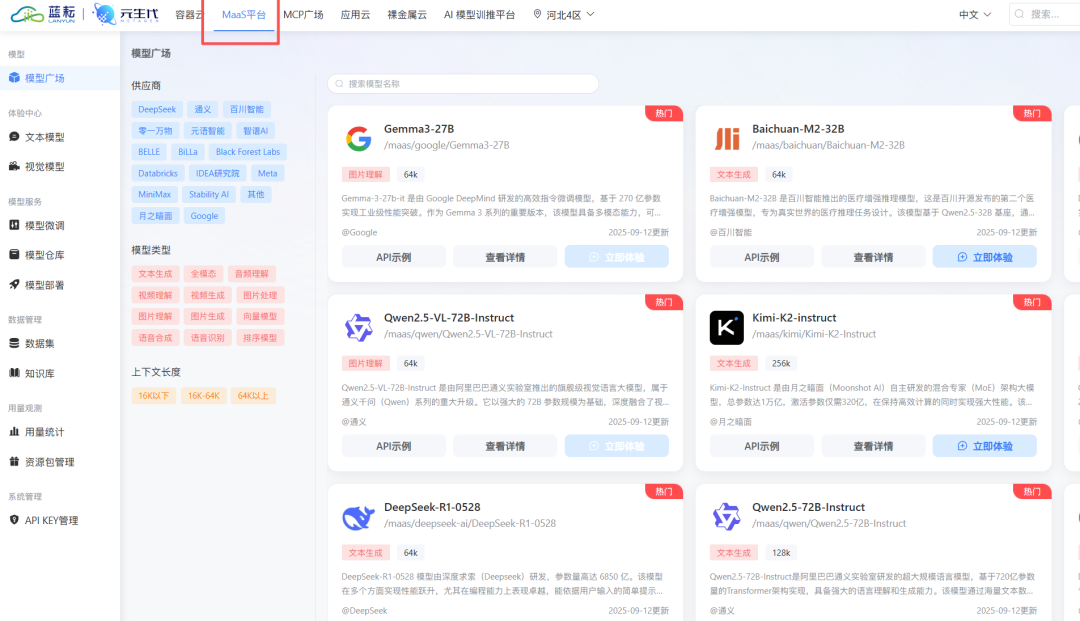Toggle 全模态 model type filter
Viewport: 1080px width, 621px height.
tap(203, 274)
